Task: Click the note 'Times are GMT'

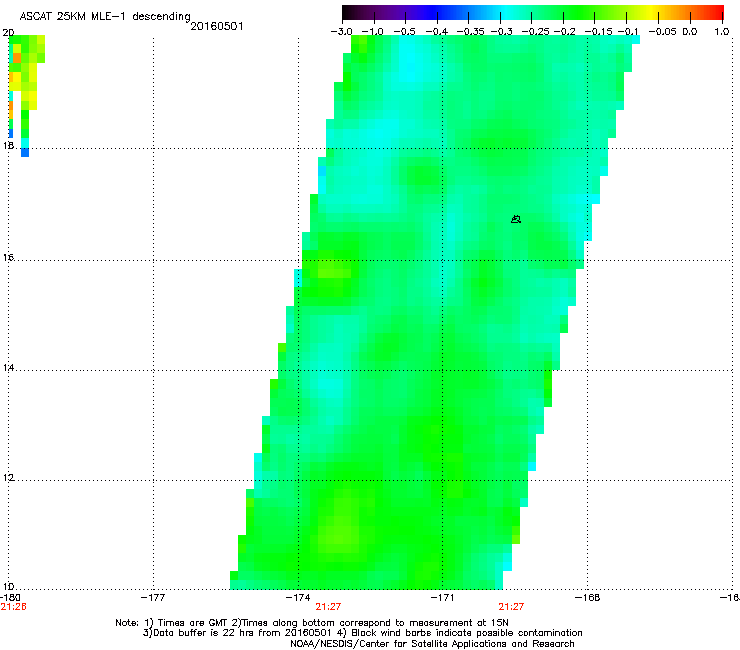Action: 193,623
